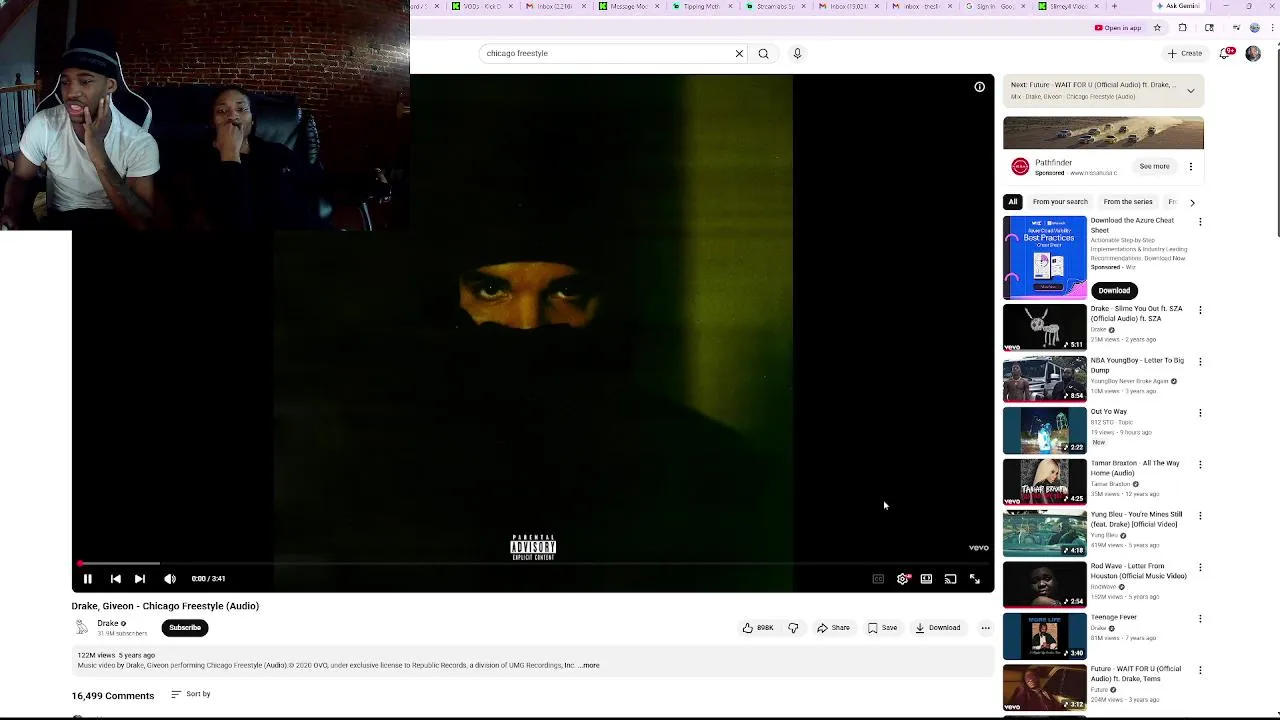
Task: Like the video (898K)
Action: pos(759,628)
